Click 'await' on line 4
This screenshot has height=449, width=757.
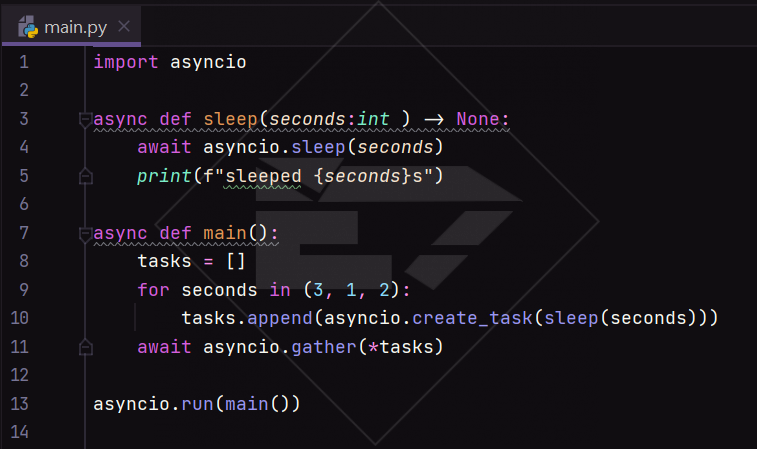pos(164,147)
